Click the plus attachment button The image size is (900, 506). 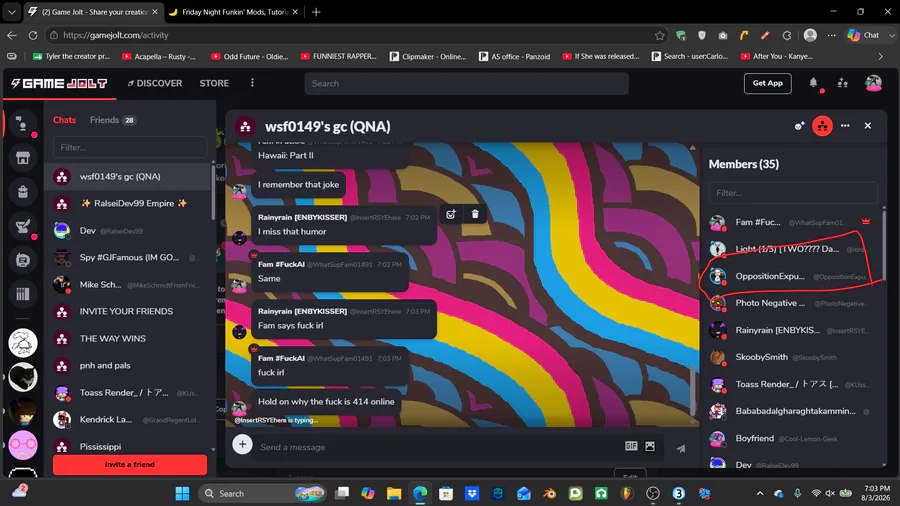tap(242, 444)
